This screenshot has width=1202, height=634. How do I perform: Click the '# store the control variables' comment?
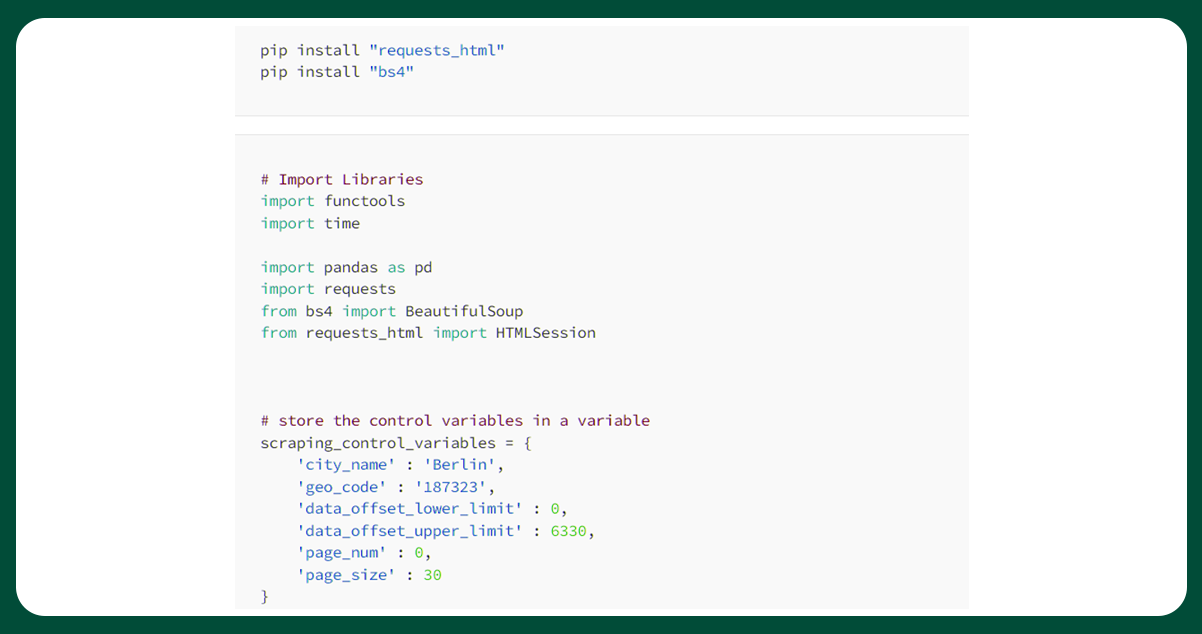455,421
